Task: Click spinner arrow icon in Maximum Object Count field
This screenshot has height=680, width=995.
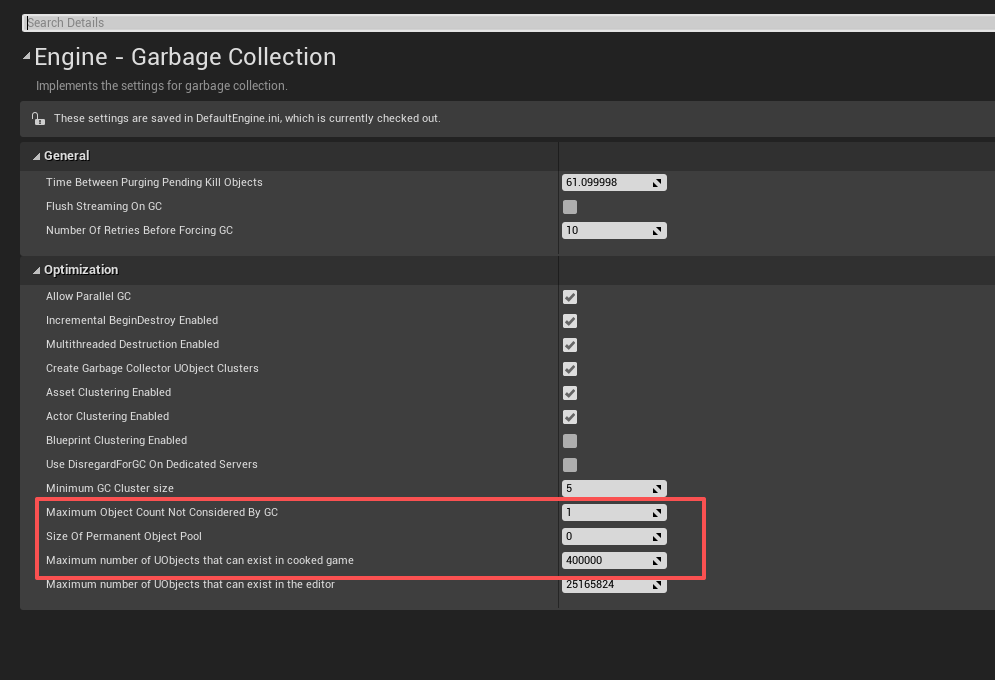Action: tap(657, 513)
